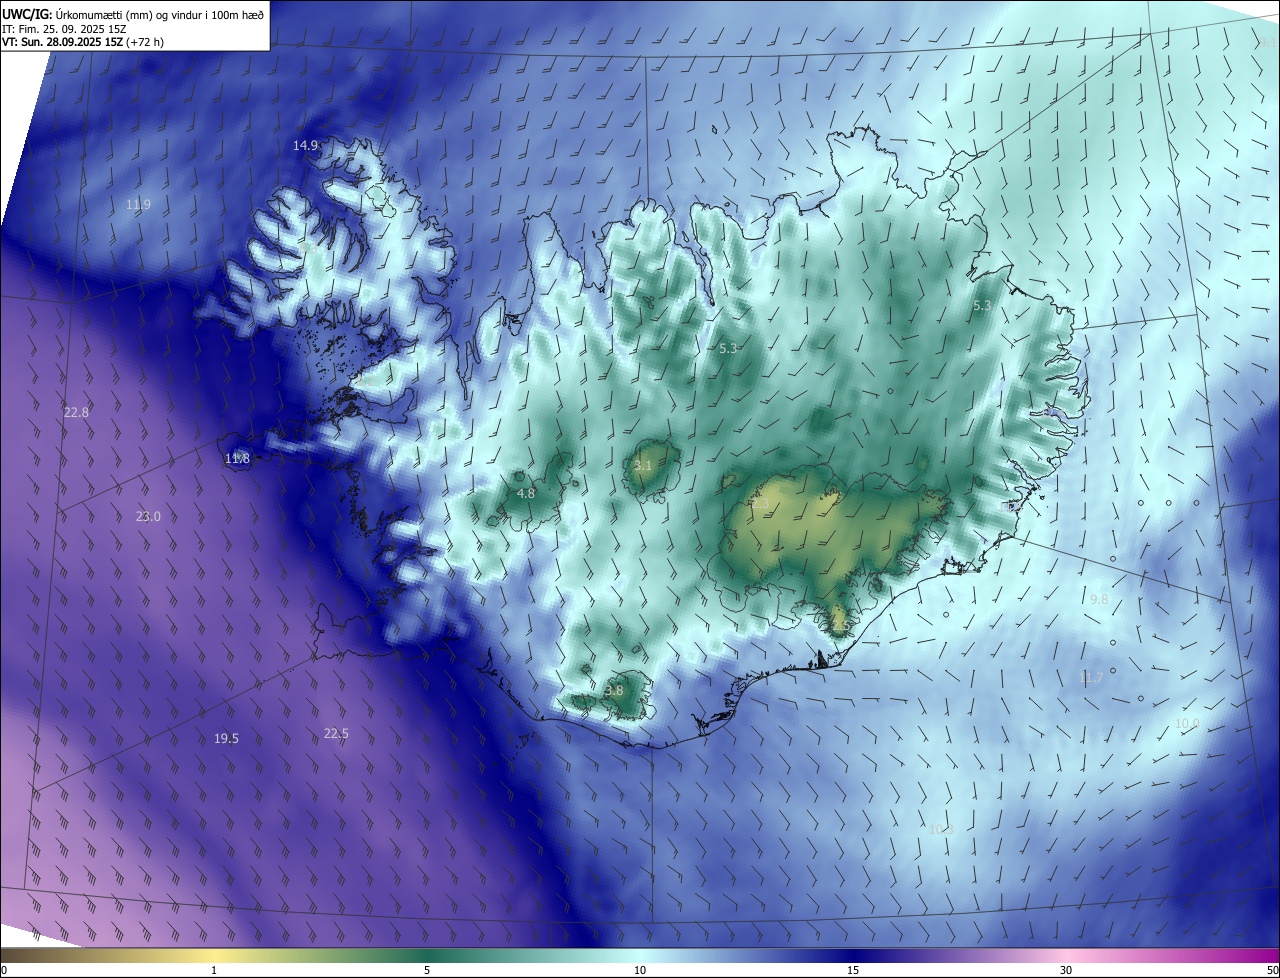The image size is (1280, 978).
Task: Click the color scale tick label 1
Action: (214, 970)
